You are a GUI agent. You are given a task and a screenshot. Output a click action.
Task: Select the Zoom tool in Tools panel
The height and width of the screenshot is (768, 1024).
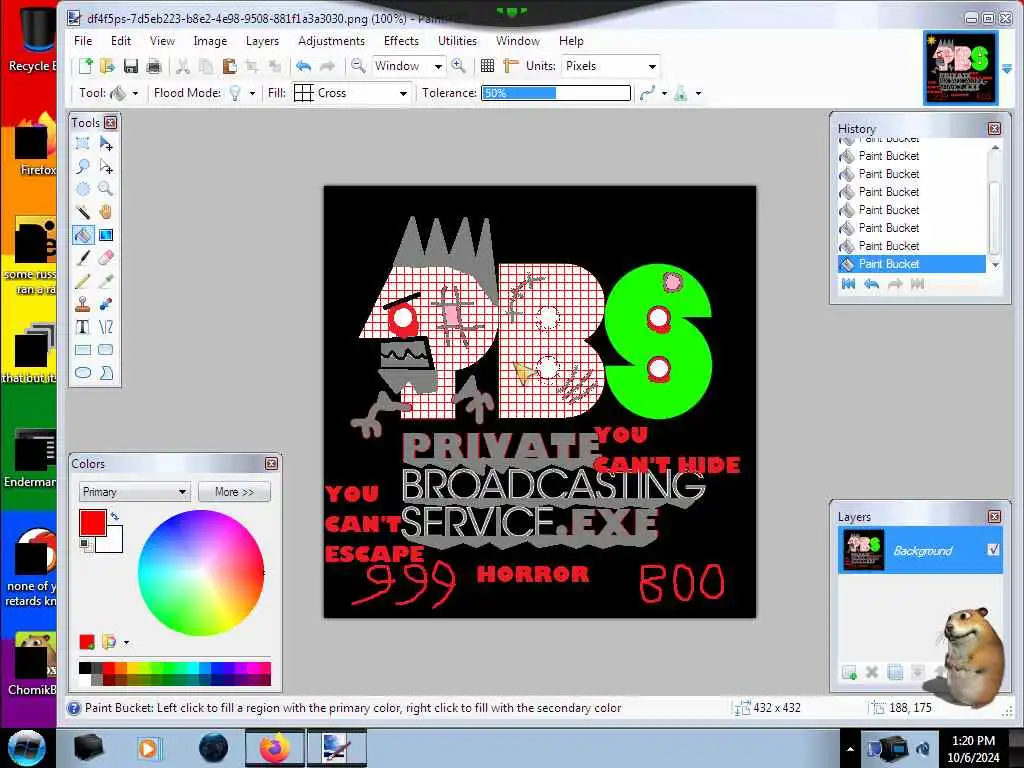coord(106,189)
